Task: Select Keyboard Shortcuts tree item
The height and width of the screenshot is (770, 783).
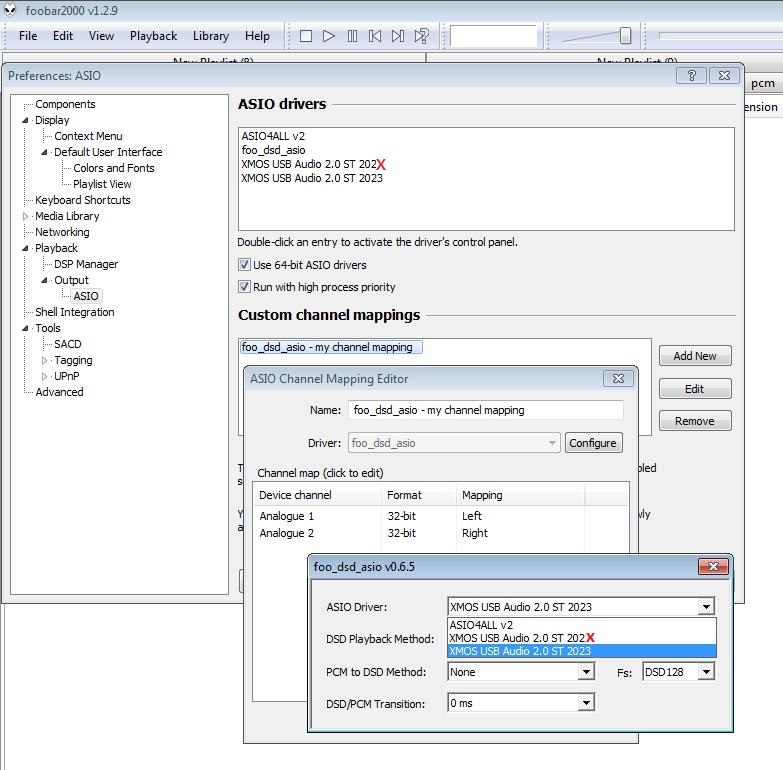Action: tap(82, 200)
